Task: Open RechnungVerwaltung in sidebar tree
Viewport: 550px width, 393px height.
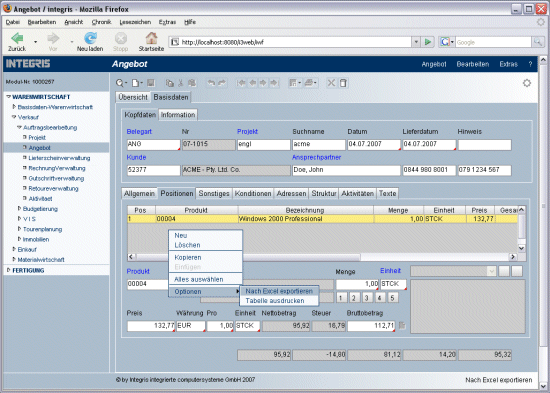Action: 57,168
